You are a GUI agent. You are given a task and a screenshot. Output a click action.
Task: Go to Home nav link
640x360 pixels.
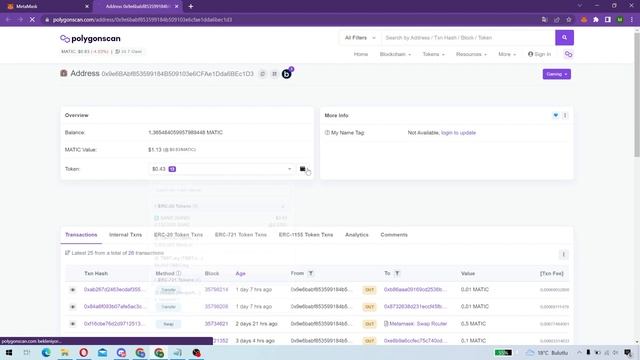click(361, 54)
